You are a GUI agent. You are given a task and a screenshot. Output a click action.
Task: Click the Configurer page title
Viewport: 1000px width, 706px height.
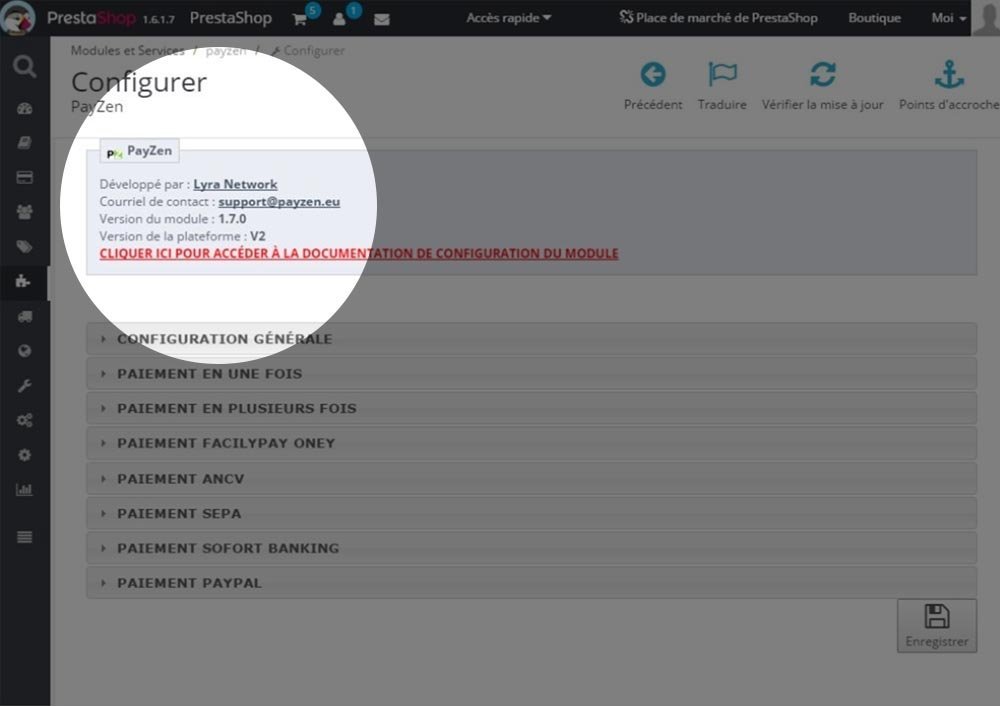coord(139,82)
